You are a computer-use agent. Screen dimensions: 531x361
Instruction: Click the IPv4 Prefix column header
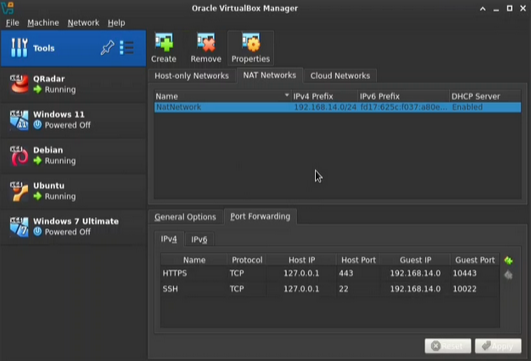pos(324,96)
